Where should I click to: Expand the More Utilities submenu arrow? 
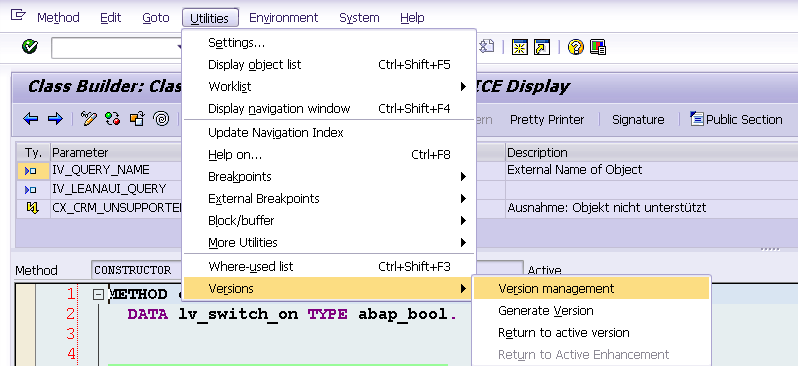463,242
